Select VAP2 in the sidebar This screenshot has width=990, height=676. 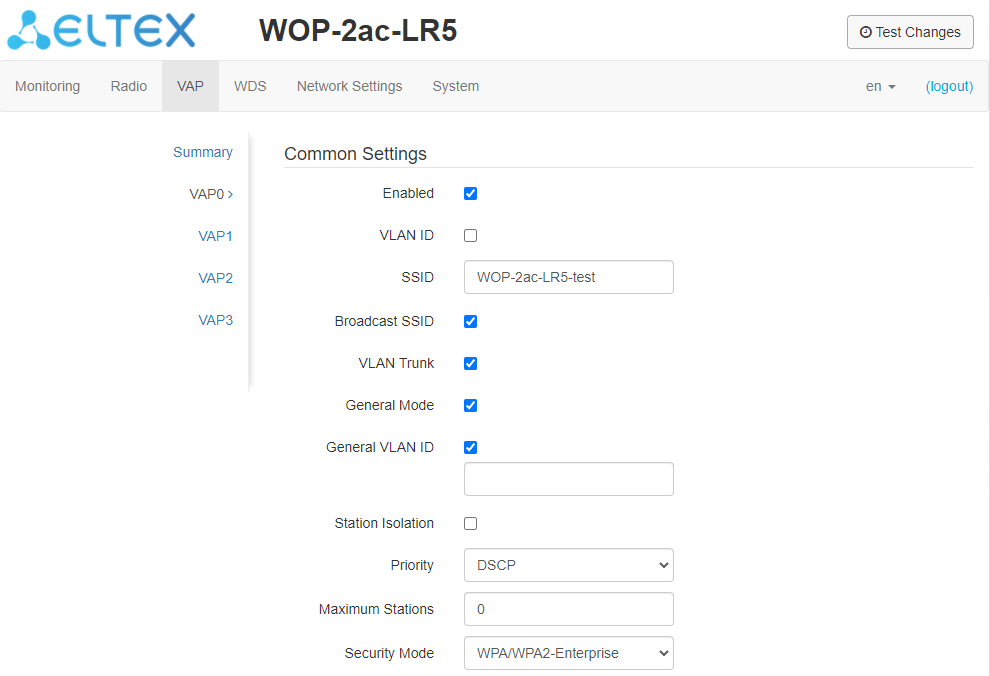(x=215, y=278)
